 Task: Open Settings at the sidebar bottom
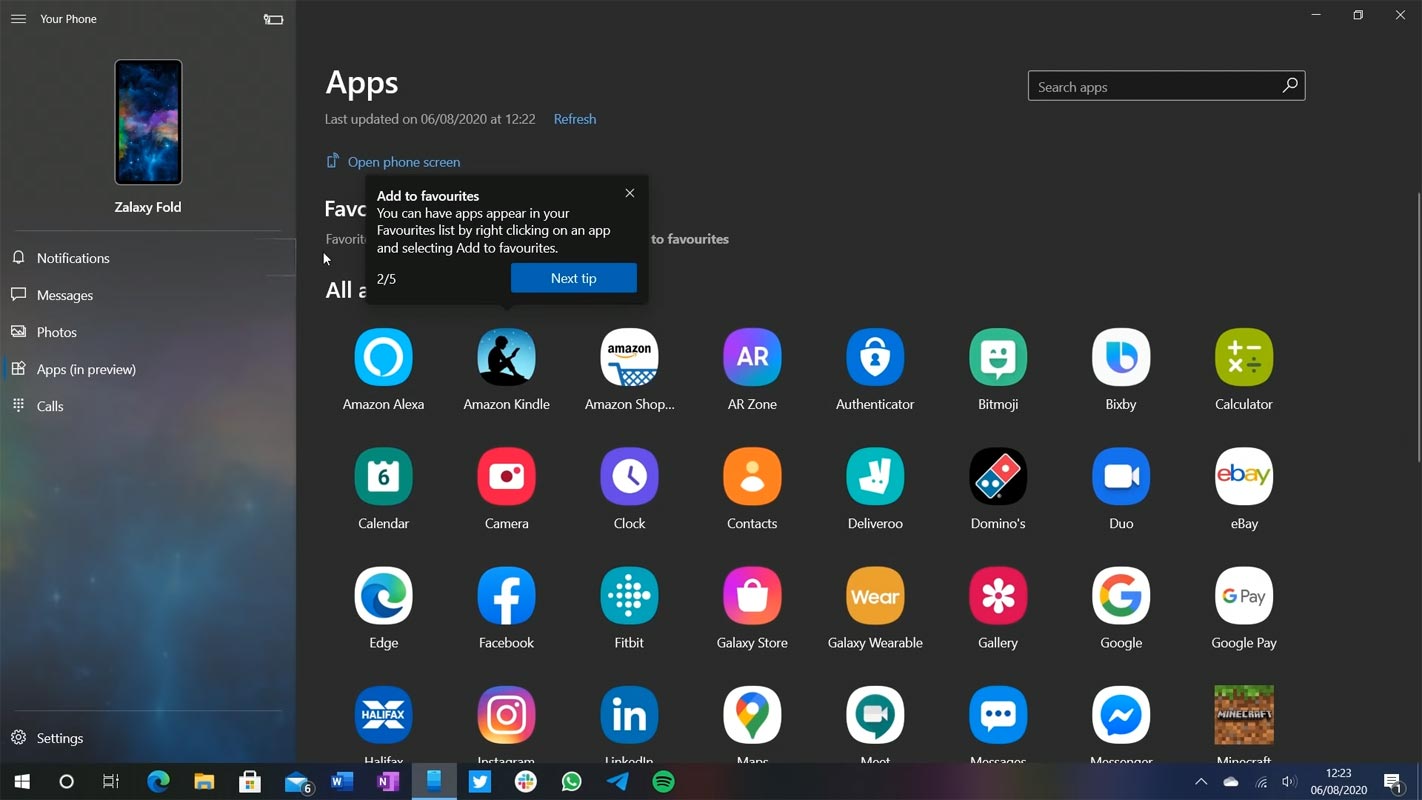click(148, 738)
